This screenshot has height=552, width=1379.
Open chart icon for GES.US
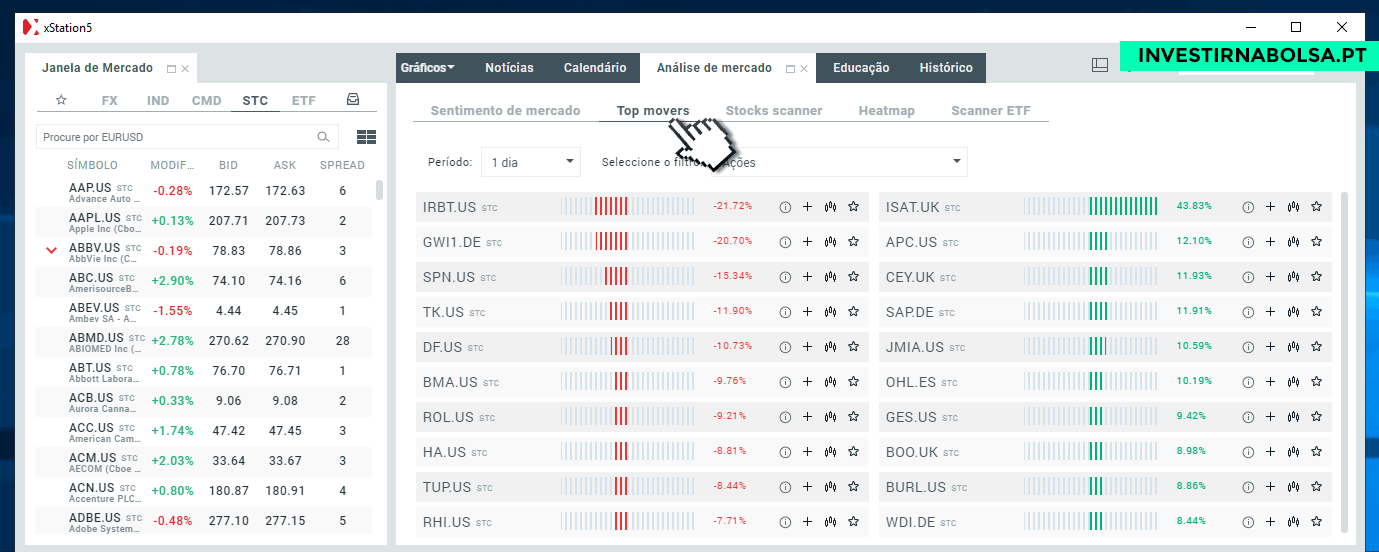point(1293,417)
